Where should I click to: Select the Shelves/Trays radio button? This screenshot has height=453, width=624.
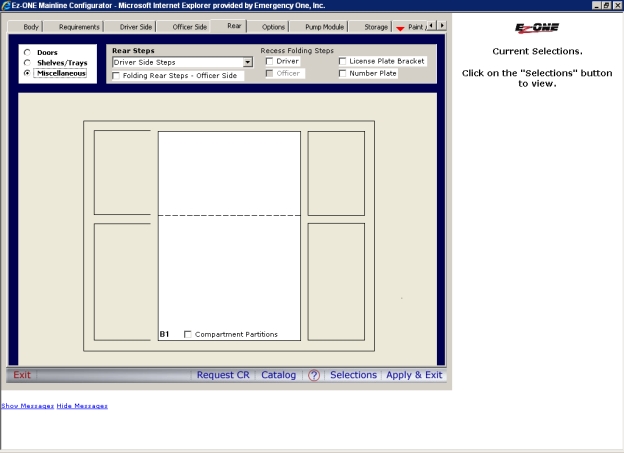27,62
